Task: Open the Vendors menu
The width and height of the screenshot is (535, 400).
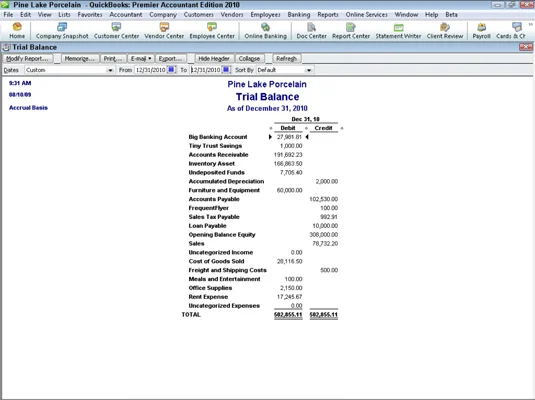Action: (232, 15)
